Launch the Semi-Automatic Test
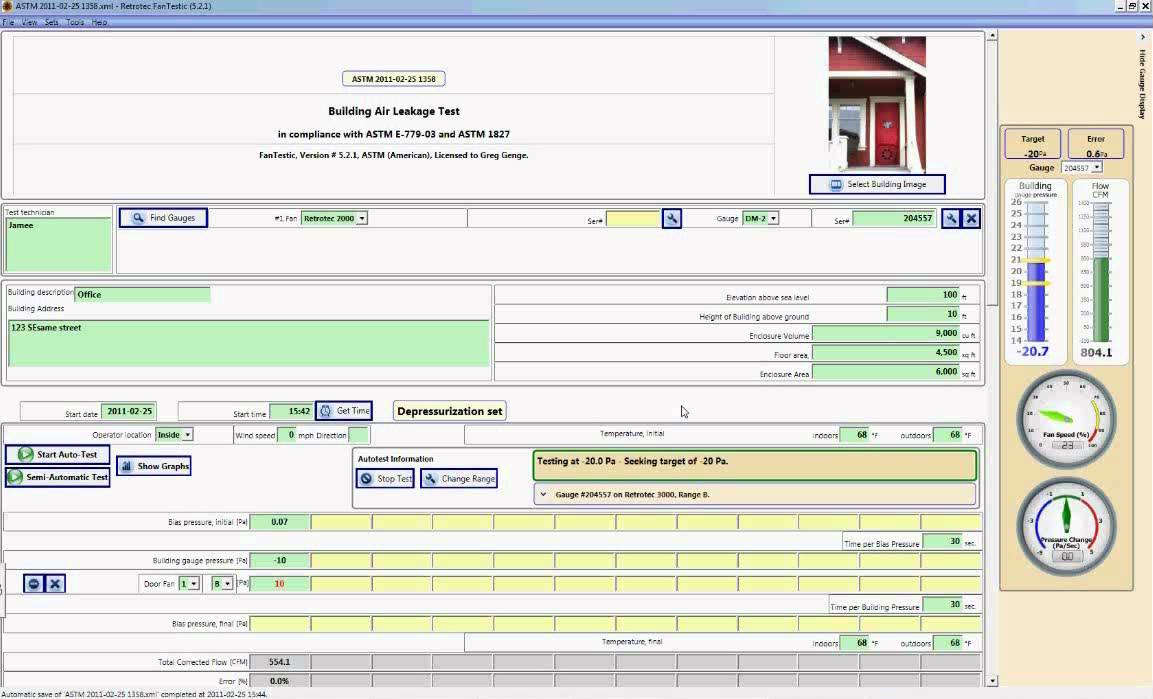The image size is (1153, 699). coord(58,477)
